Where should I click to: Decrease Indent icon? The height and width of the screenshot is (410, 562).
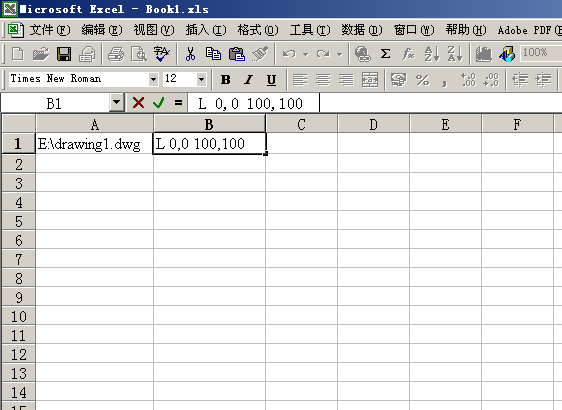tap(520, 80)
